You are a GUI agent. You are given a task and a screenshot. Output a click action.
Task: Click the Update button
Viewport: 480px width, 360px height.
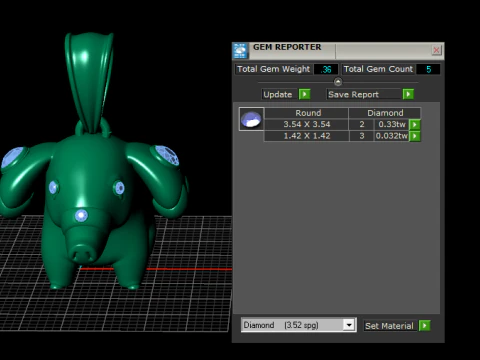coord(278,95)
